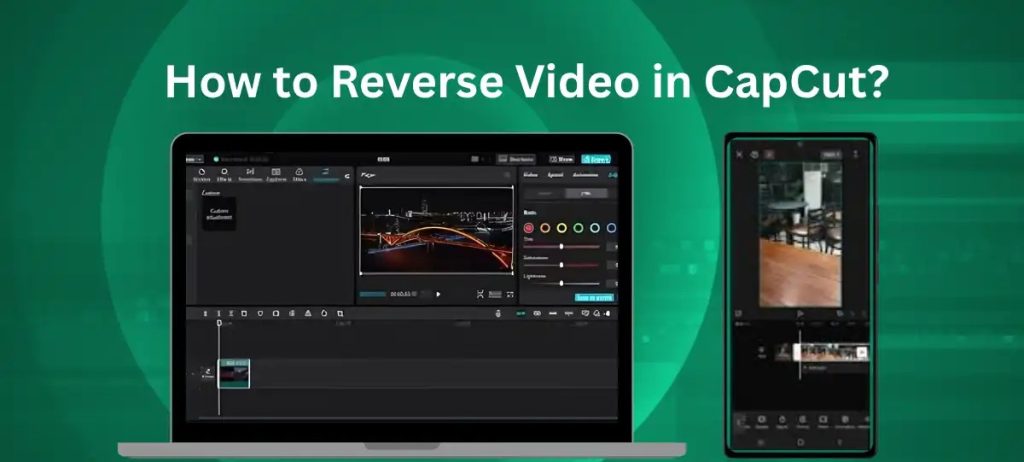Open the Shortcuts button in the top bar
This screenshot has width=1024, height=462.
pyautogui.click(x=515, y=159)
